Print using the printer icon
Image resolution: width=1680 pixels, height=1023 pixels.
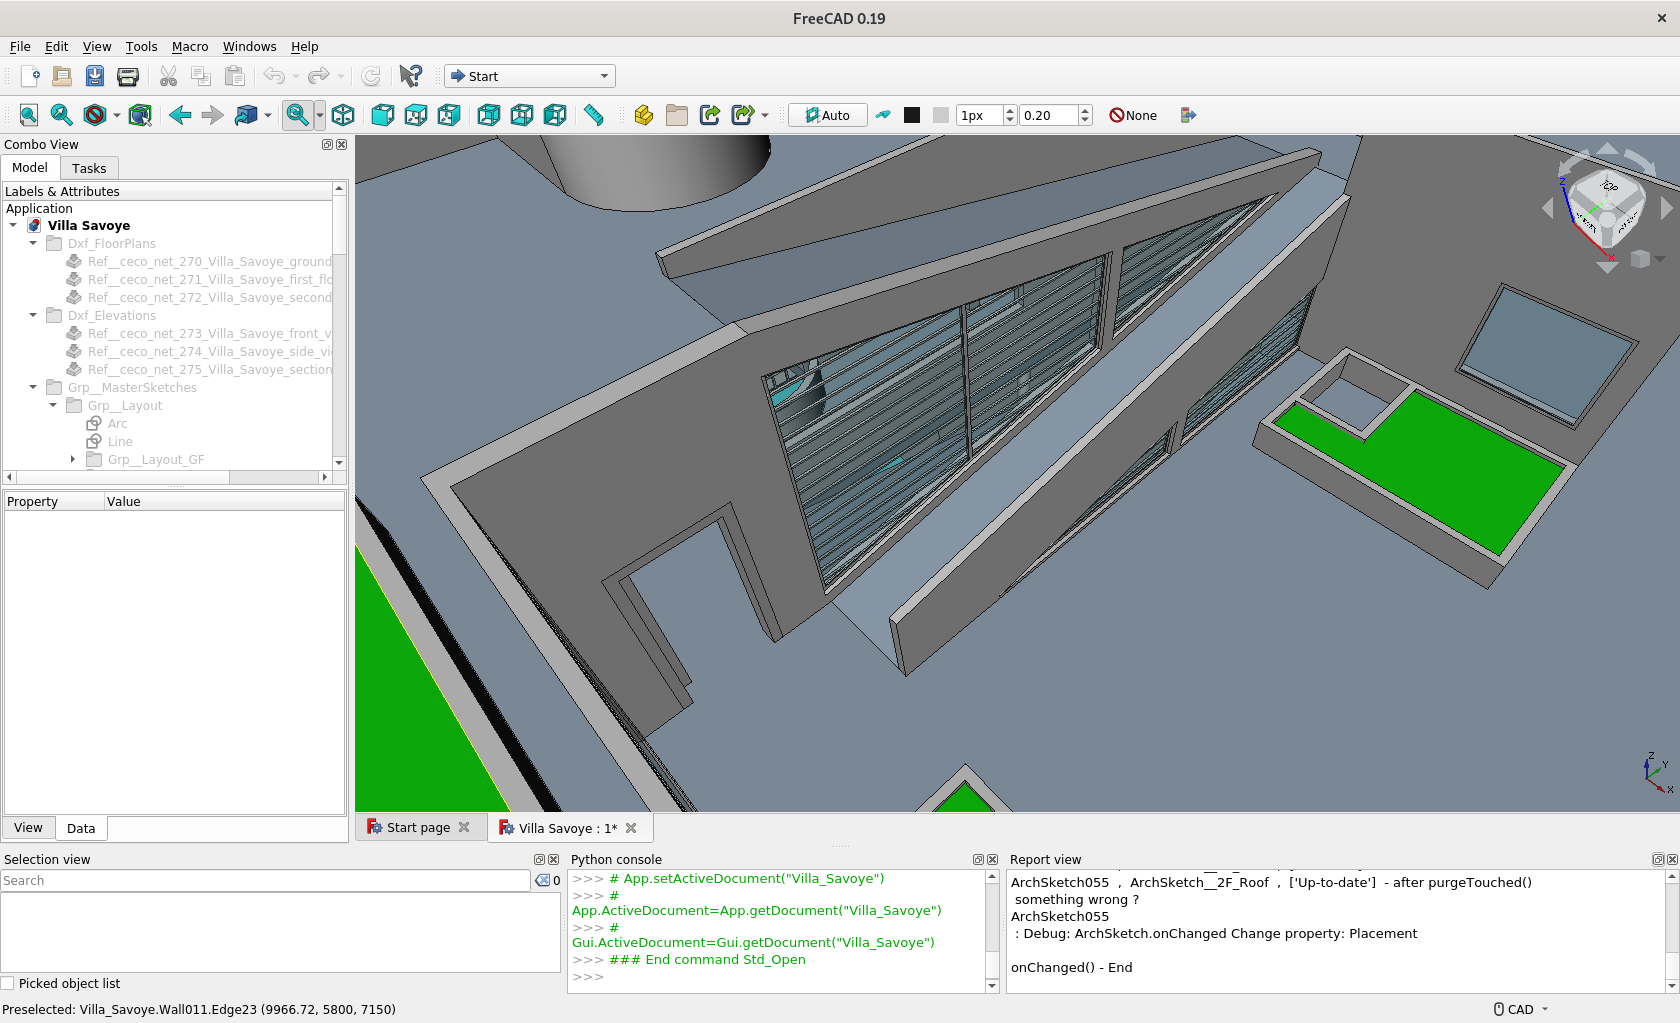(x=128, y=76)
